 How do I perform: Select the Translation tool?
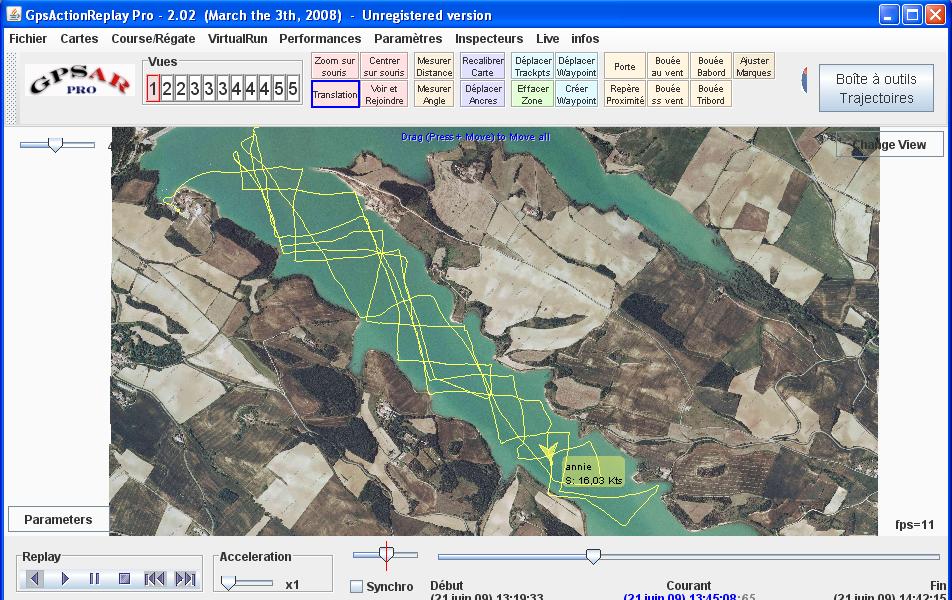(x=335, y=94)
